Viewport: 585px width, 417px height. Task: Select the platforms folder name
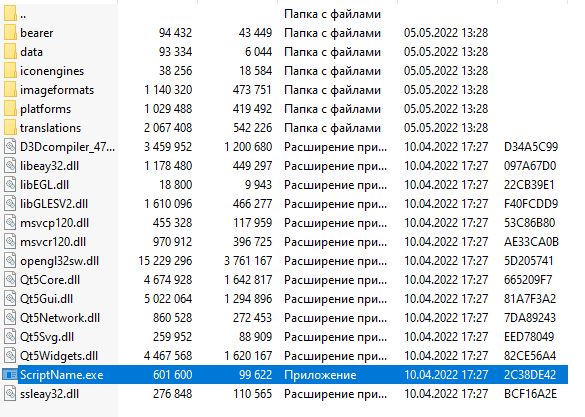pyautogui.click(x=46, y=109)
